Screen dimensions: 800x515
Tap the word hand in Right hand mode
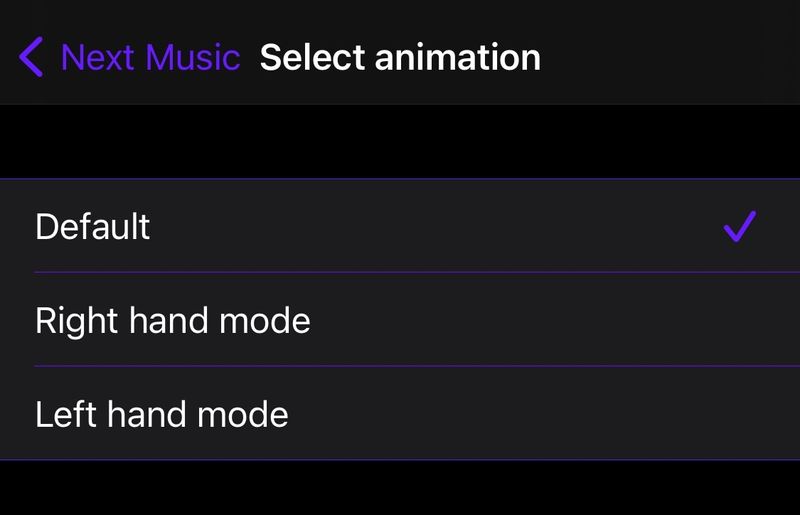(x=169, y=320)
